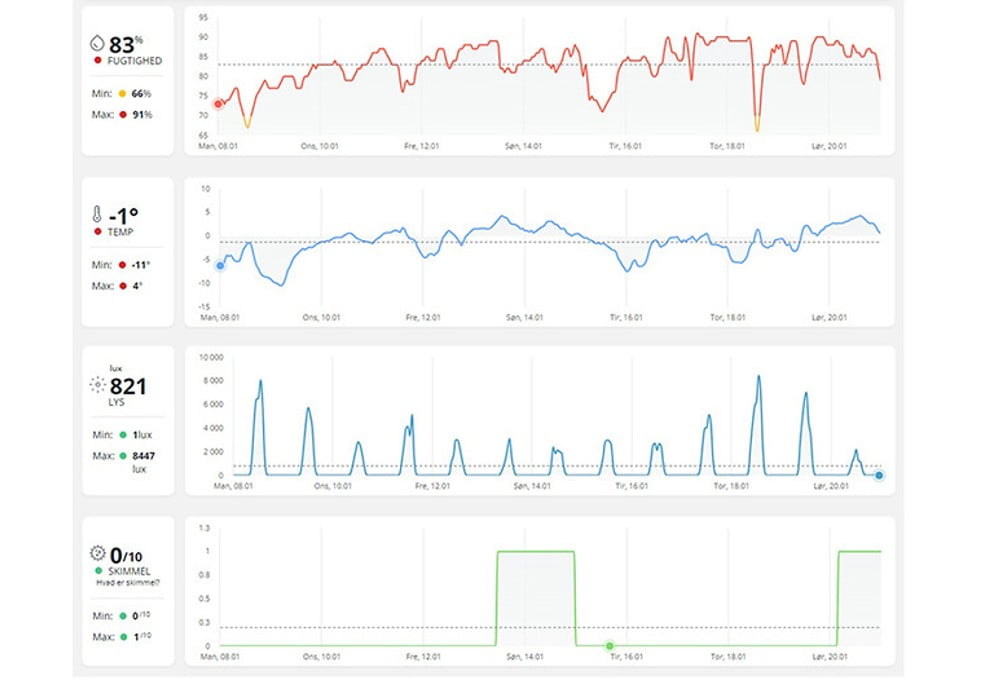This screenshot has width=1000, height=684.
Task: Click the yellow dot beside humidity Min 66%
Action: coord(122,93)
